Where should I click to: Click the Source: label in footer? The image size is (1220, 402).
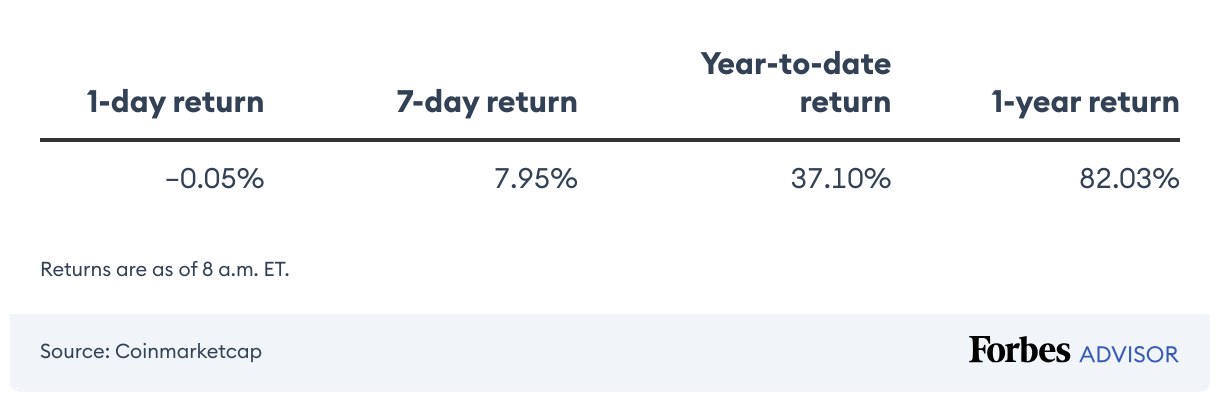(x=73, y=352)
